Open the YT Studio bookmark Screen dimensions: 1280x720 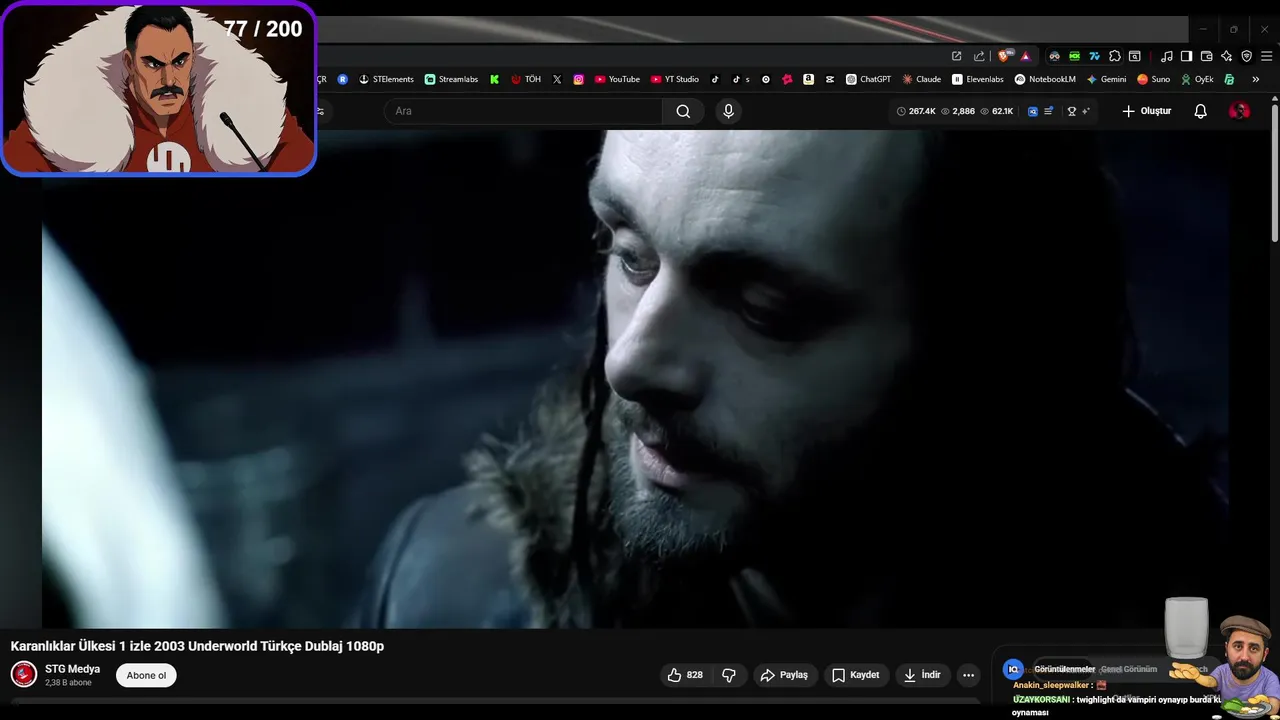point(675,79)
